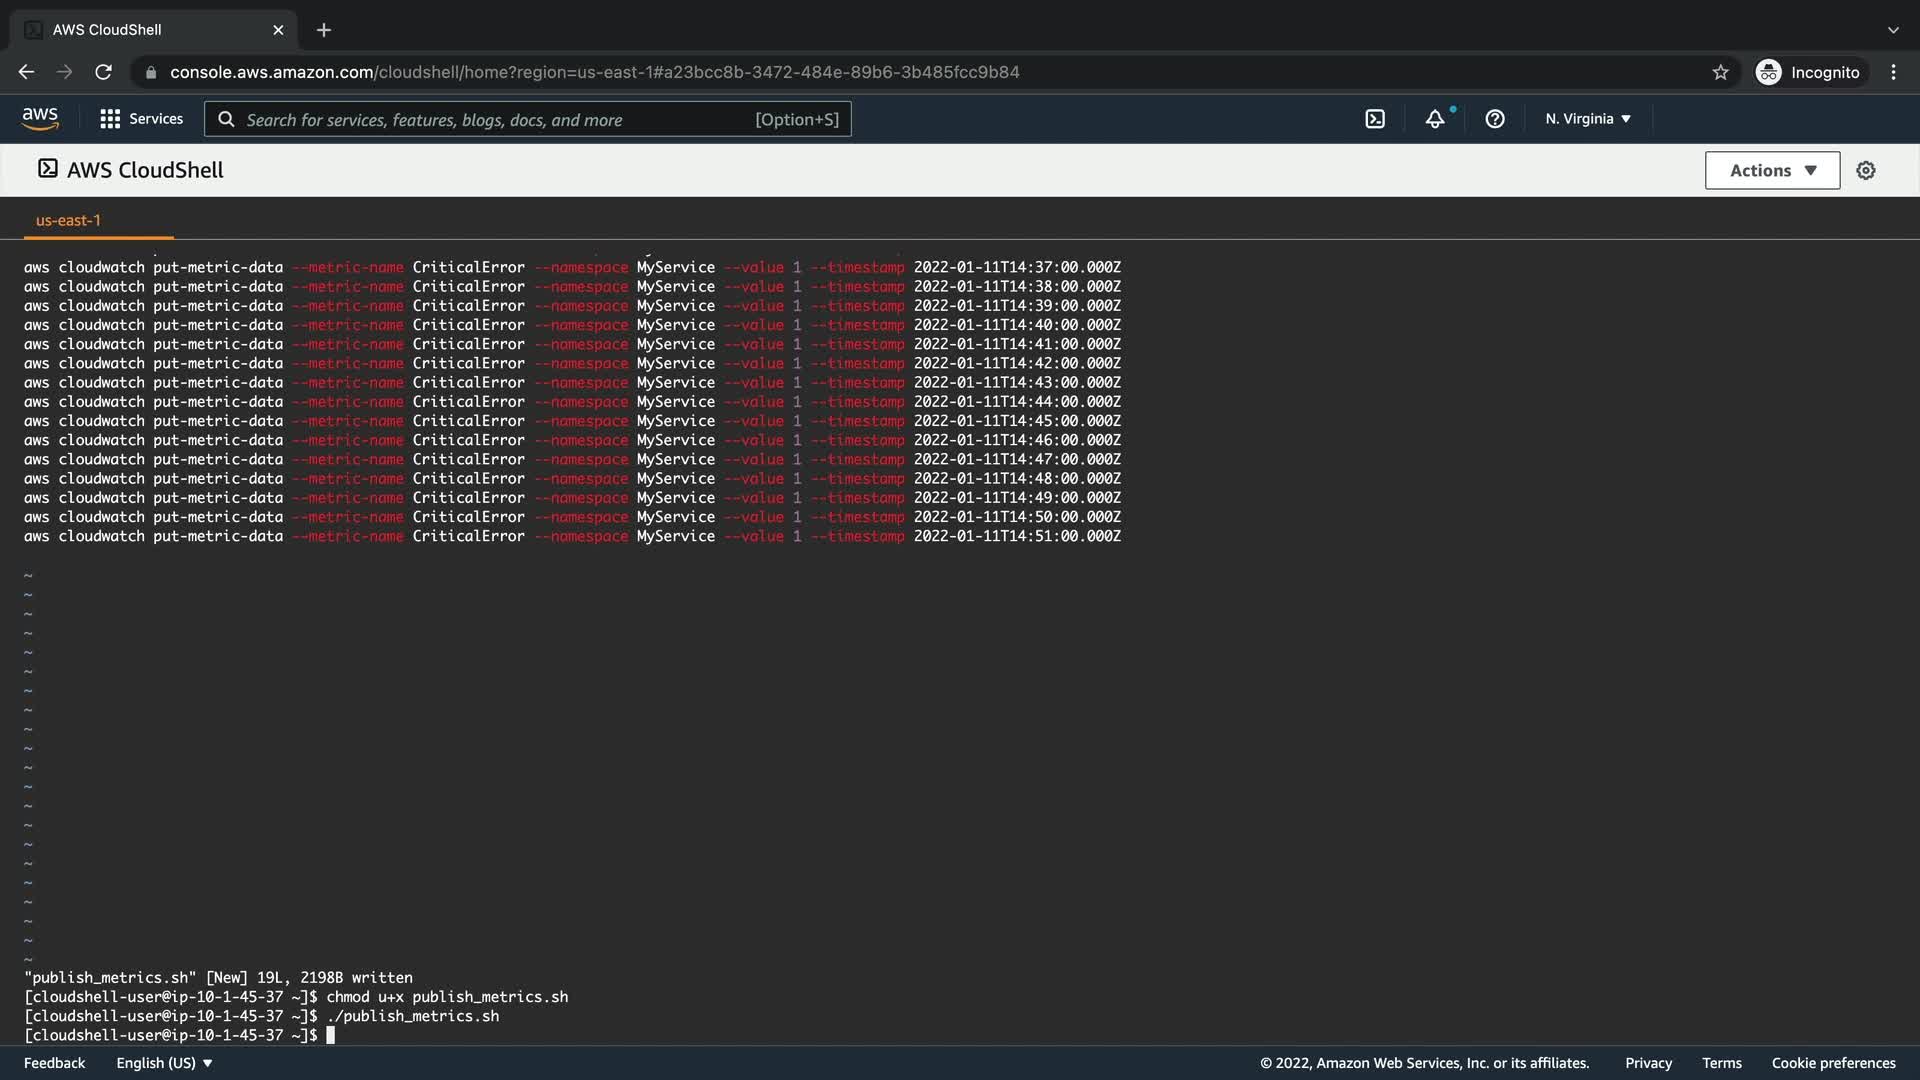Screen dimensions: 1920x1080
Task: Click the AWS services search field
Action: pos(500,119)
